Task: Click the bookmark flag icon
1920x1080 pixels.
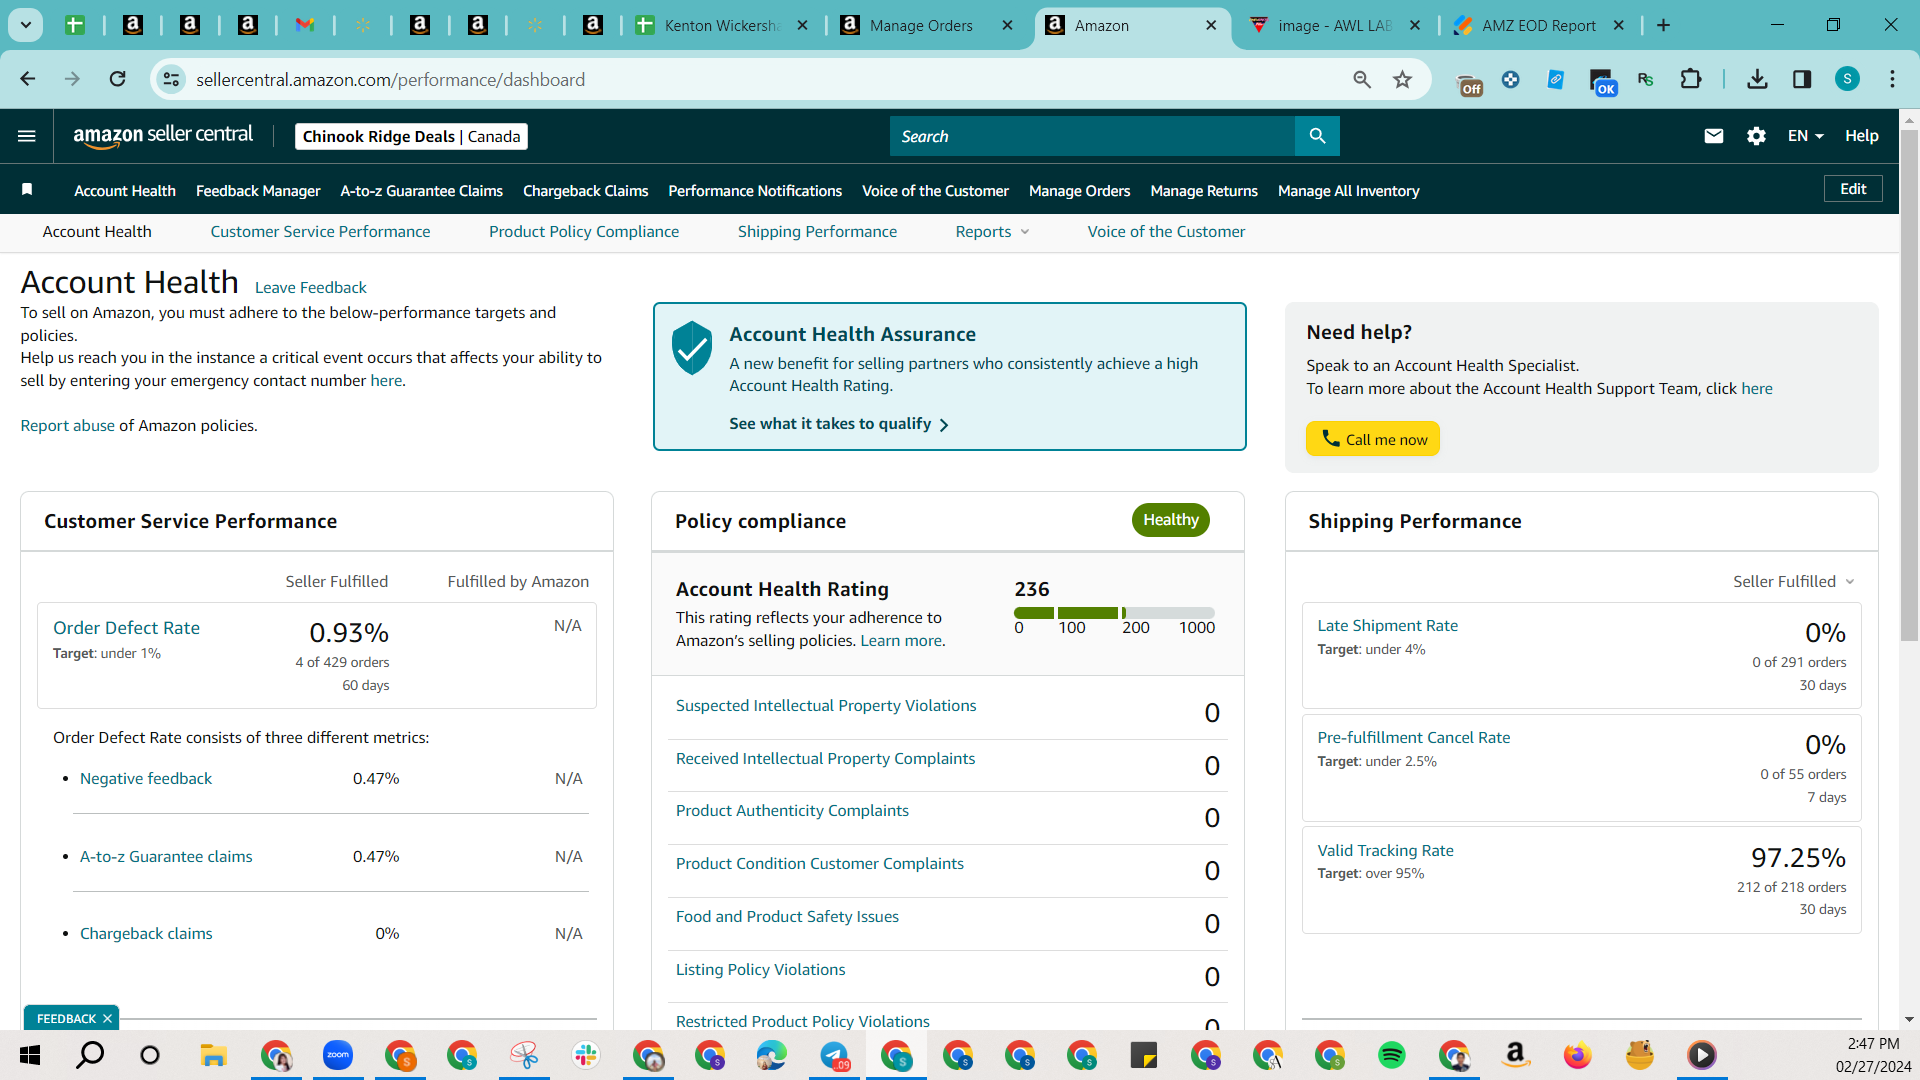Action: 27,190
